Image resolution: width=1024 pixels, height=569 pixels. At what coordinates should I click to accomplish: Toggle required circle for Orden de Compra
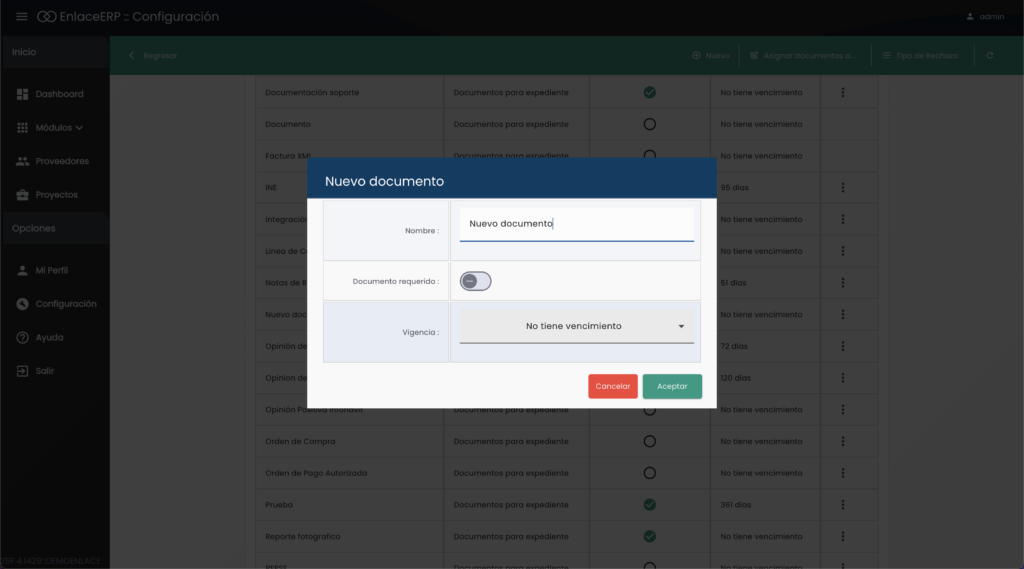click(x=649, y=441)
